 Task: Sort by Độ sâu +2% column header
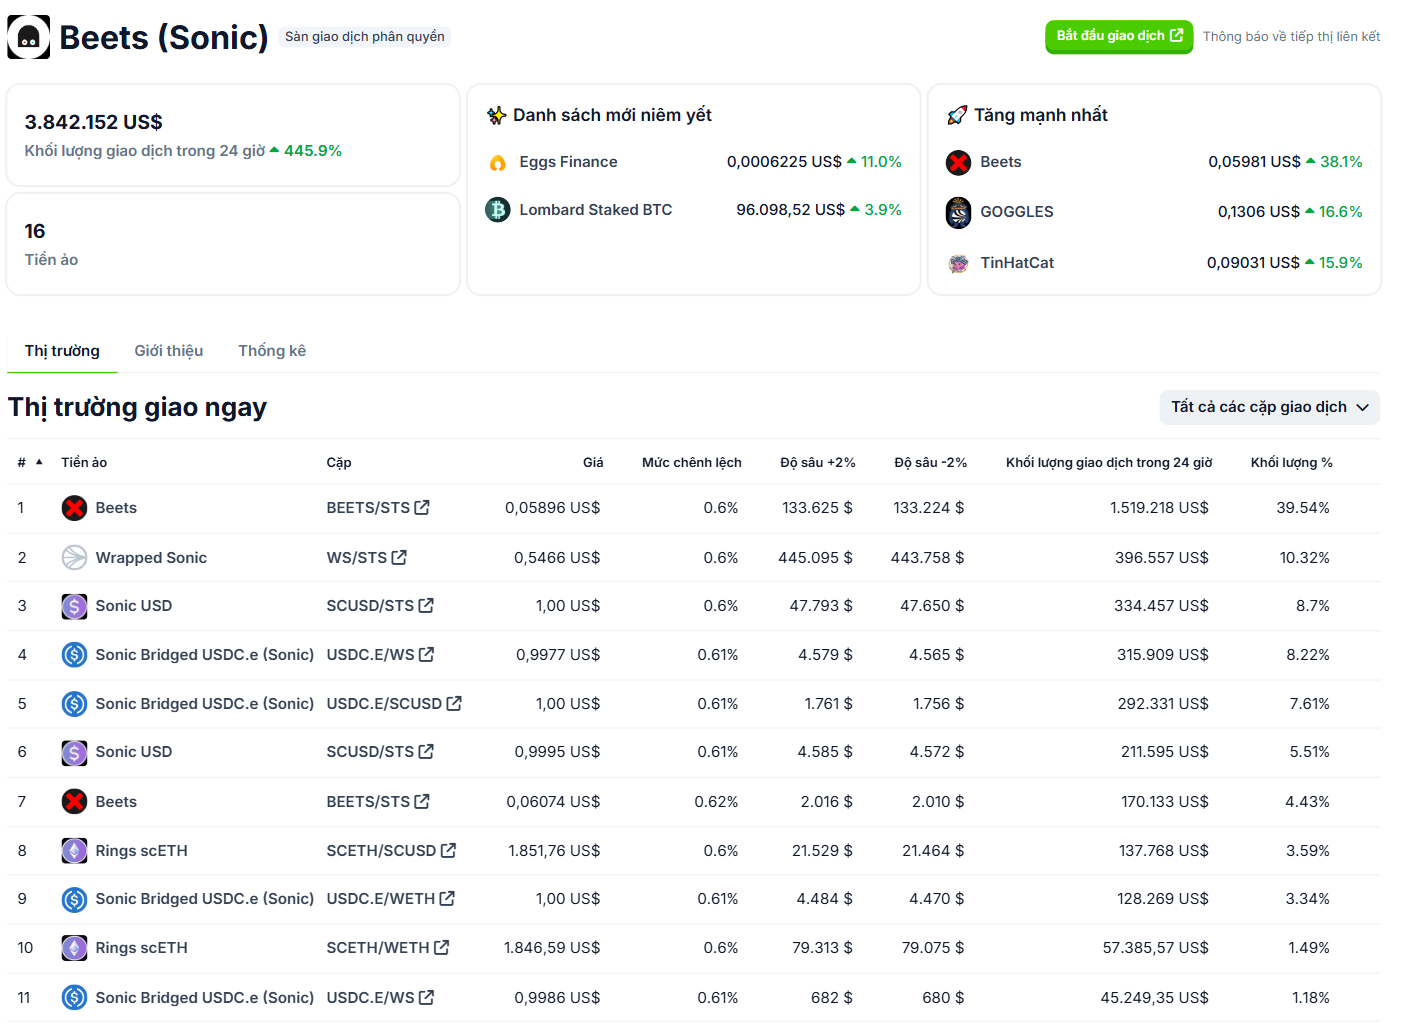tap(818, 462)
